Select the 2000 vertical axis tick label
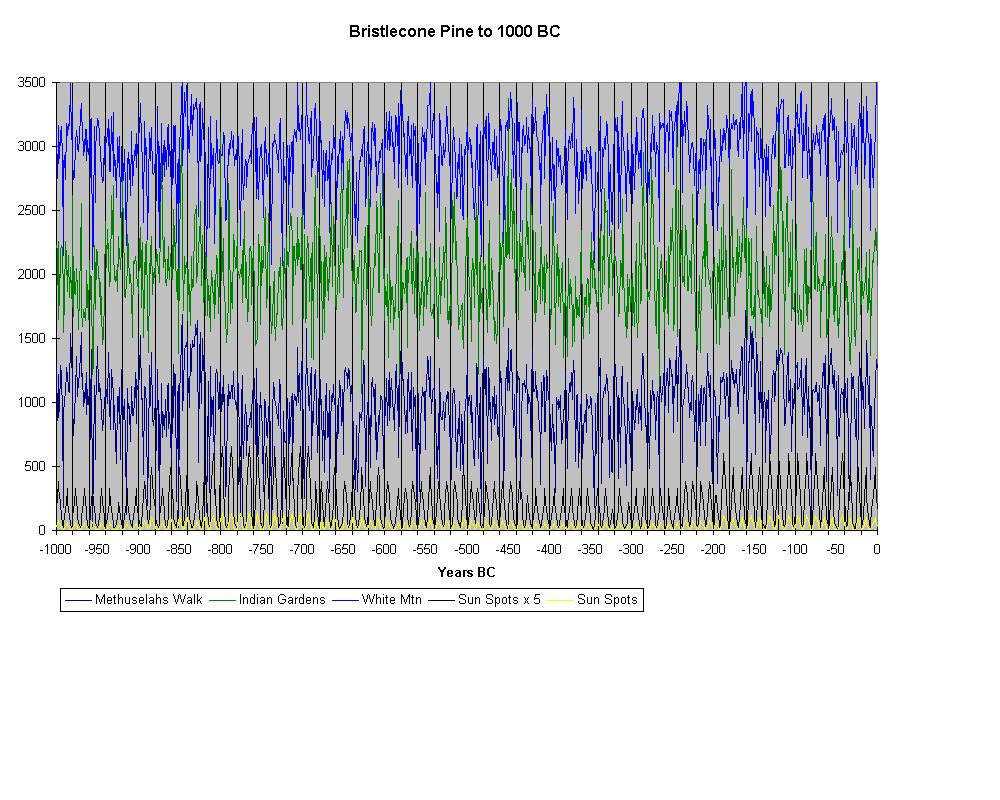 coord(31,274)
